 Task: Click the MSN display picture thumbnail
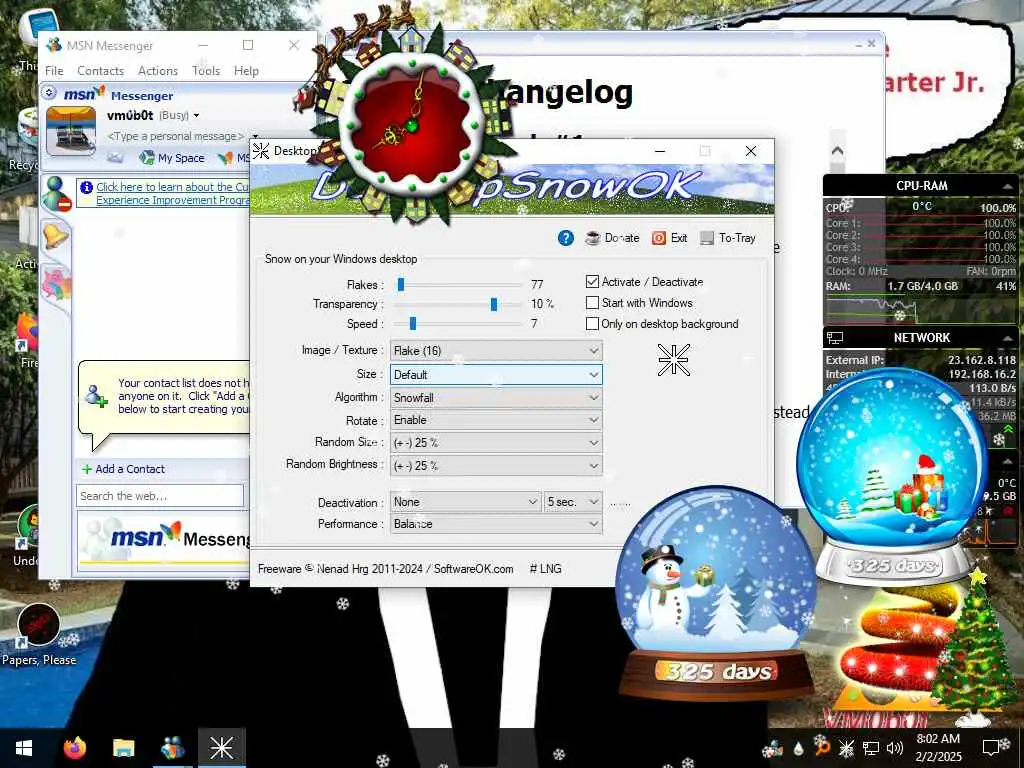coord(71,132)
